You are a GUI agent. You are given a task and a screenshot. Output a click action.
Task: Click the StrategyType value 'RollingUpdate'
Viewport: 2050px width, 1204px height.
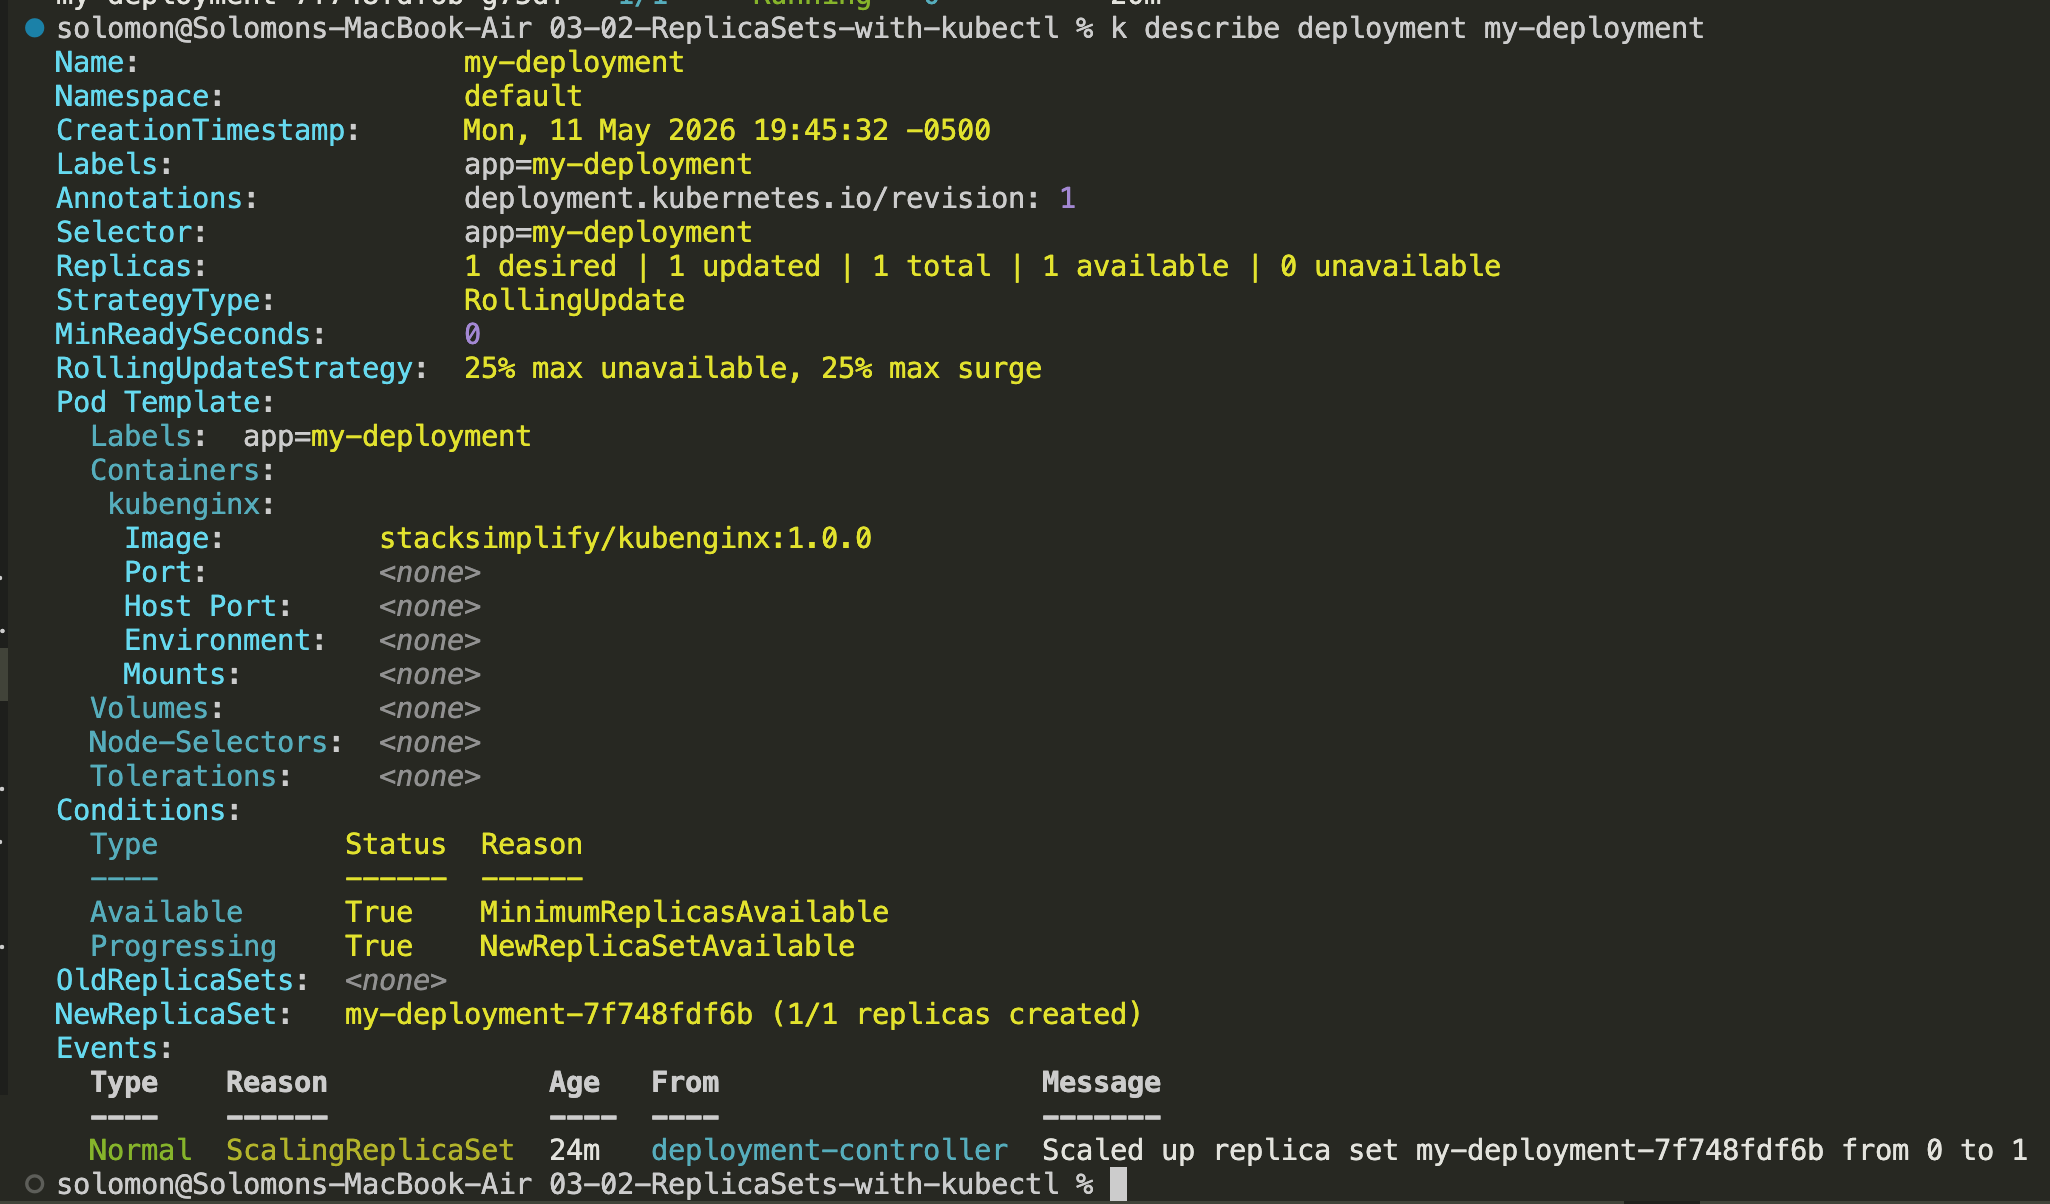point(574,300)
